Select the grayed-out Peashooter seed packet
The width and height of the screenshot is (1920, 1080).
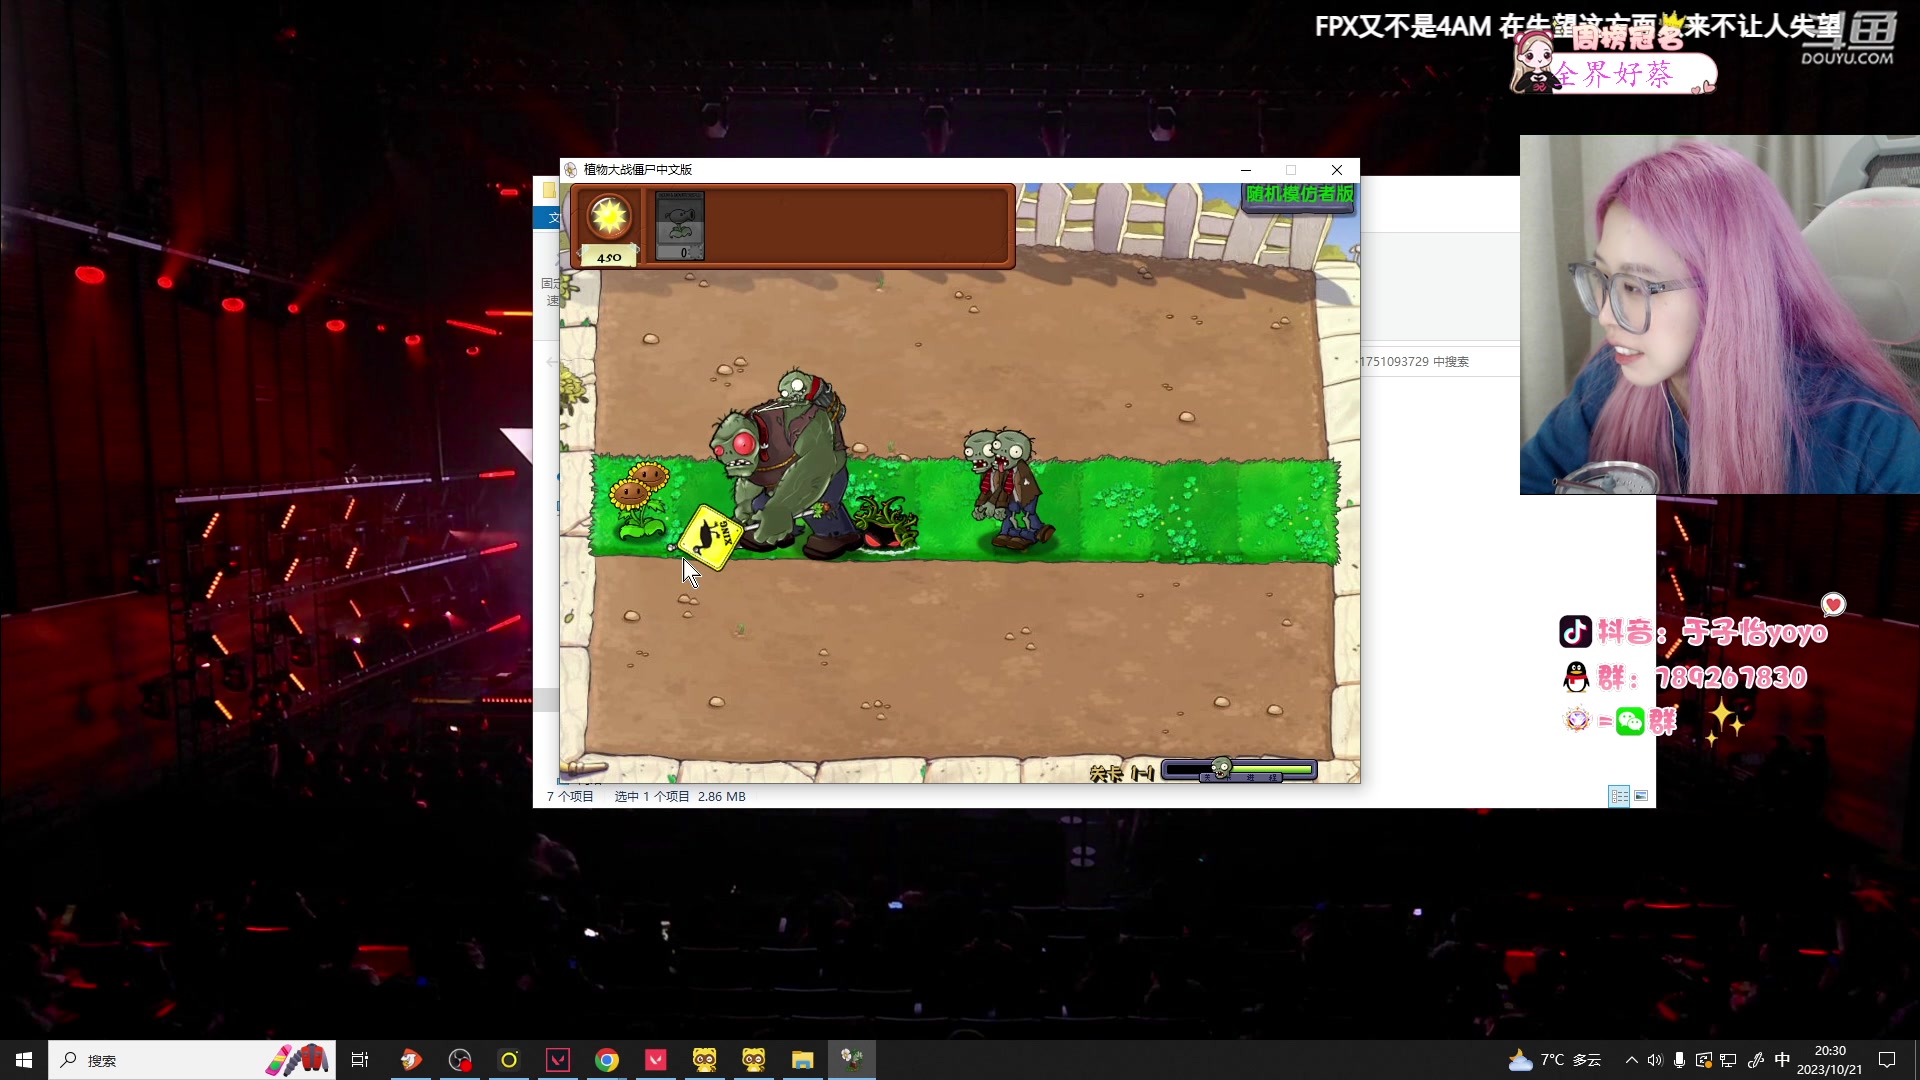680,226
